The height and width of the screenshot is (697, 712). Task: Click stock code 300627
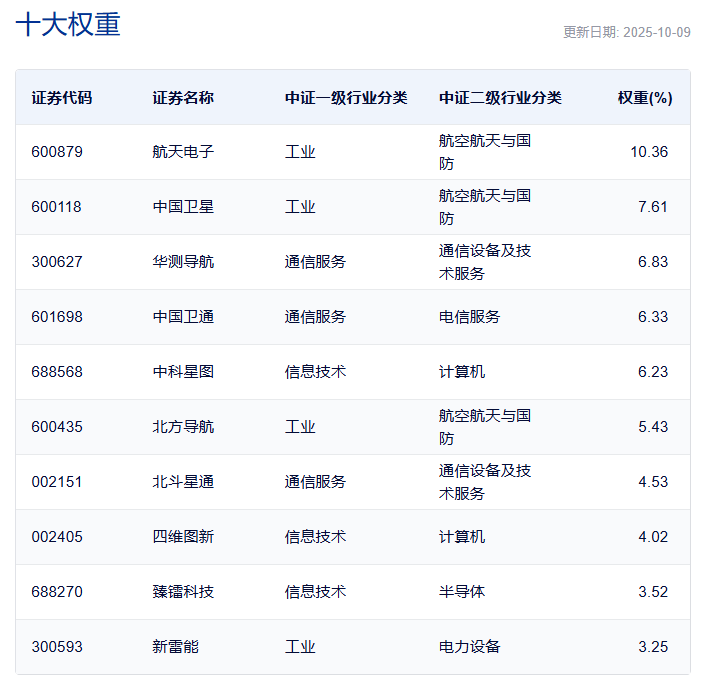tap(57, 262)
